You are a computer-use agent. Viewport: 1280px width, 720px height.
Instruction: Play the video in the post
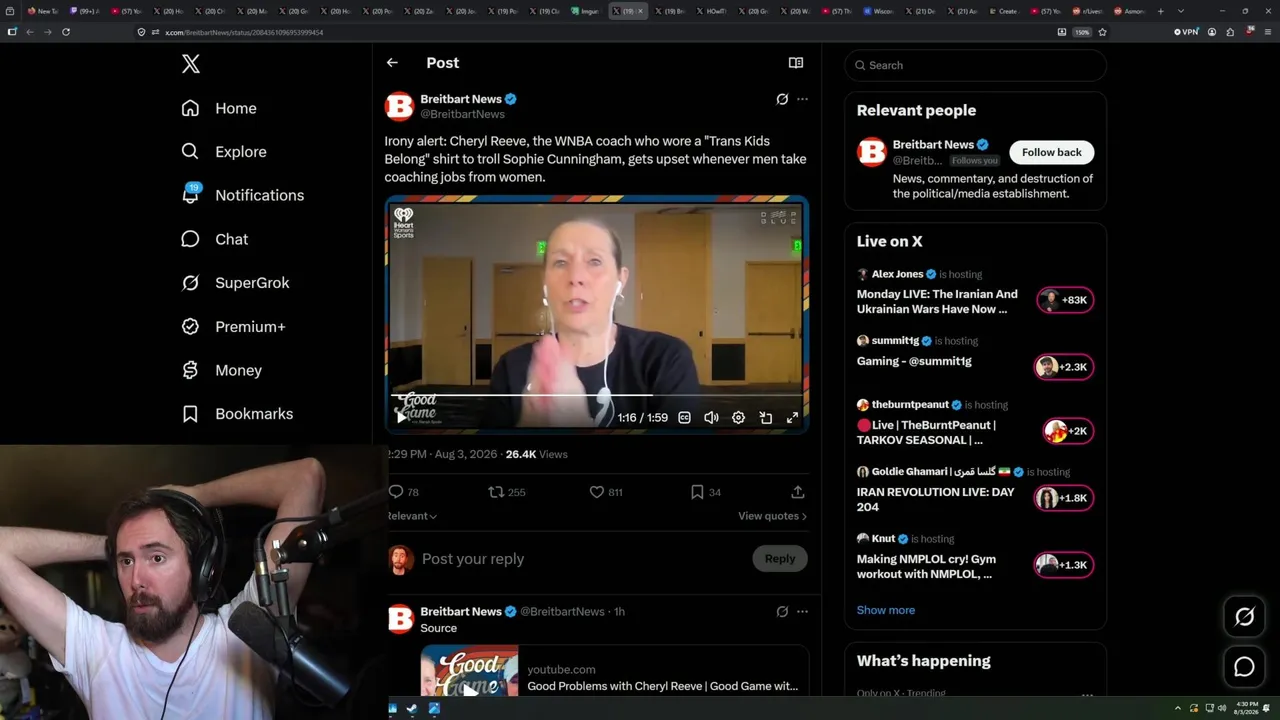tap(401, 418)
